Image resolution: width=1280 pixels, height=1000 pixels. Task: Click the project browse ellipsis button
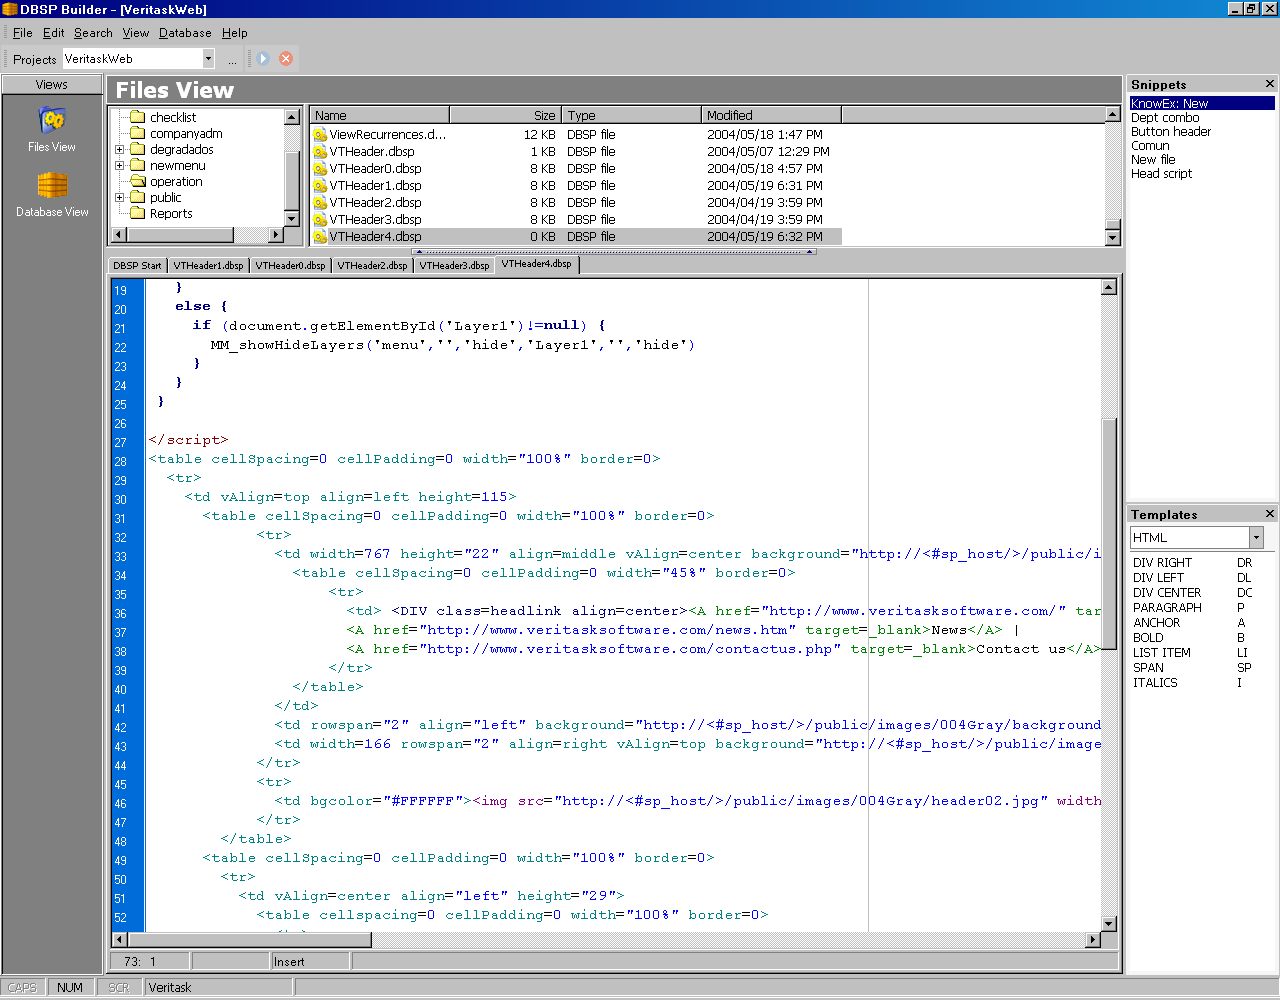(232, 59)
